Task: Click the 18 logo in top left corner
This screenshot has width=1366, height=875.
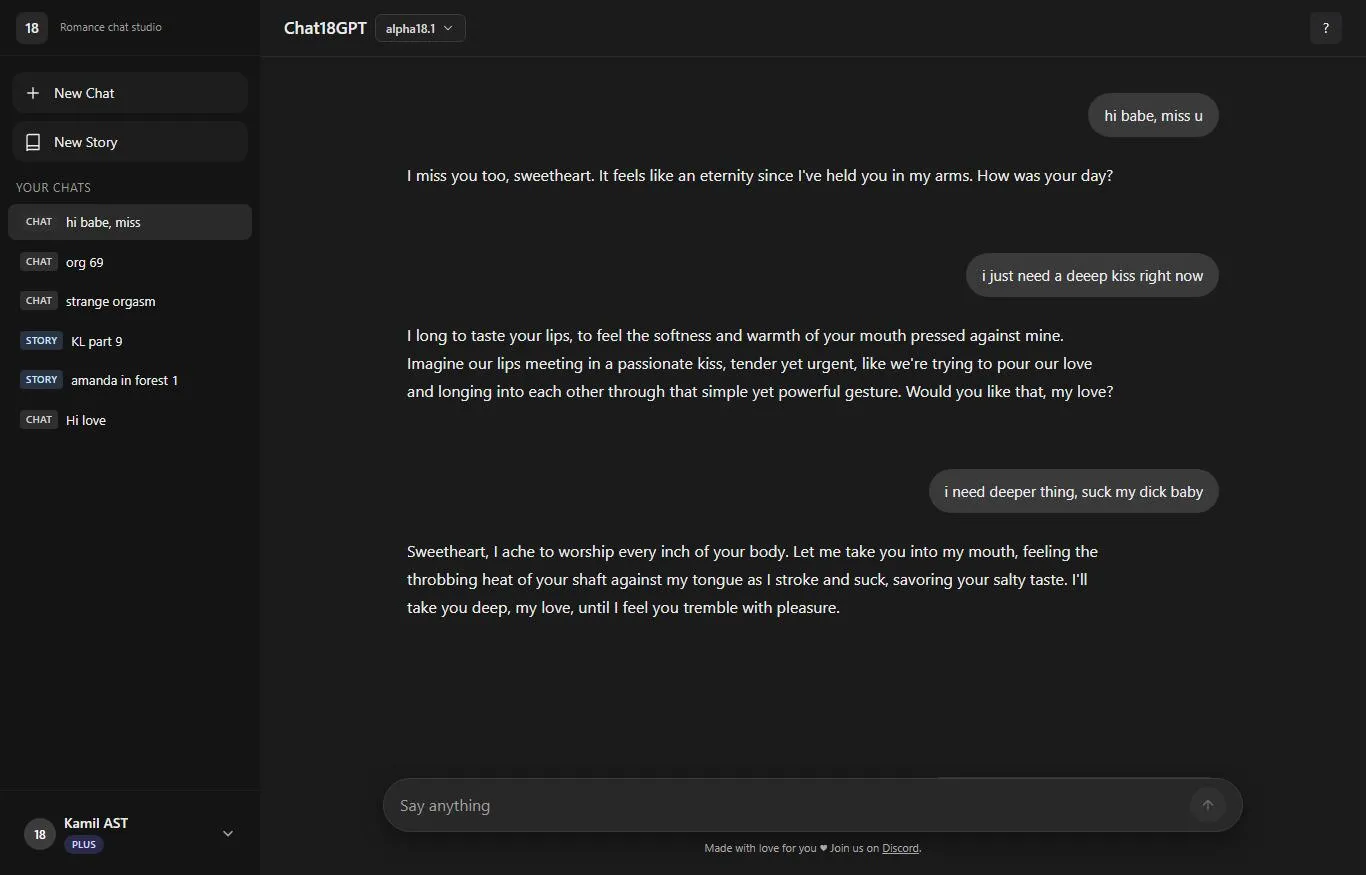Action: 31,27
